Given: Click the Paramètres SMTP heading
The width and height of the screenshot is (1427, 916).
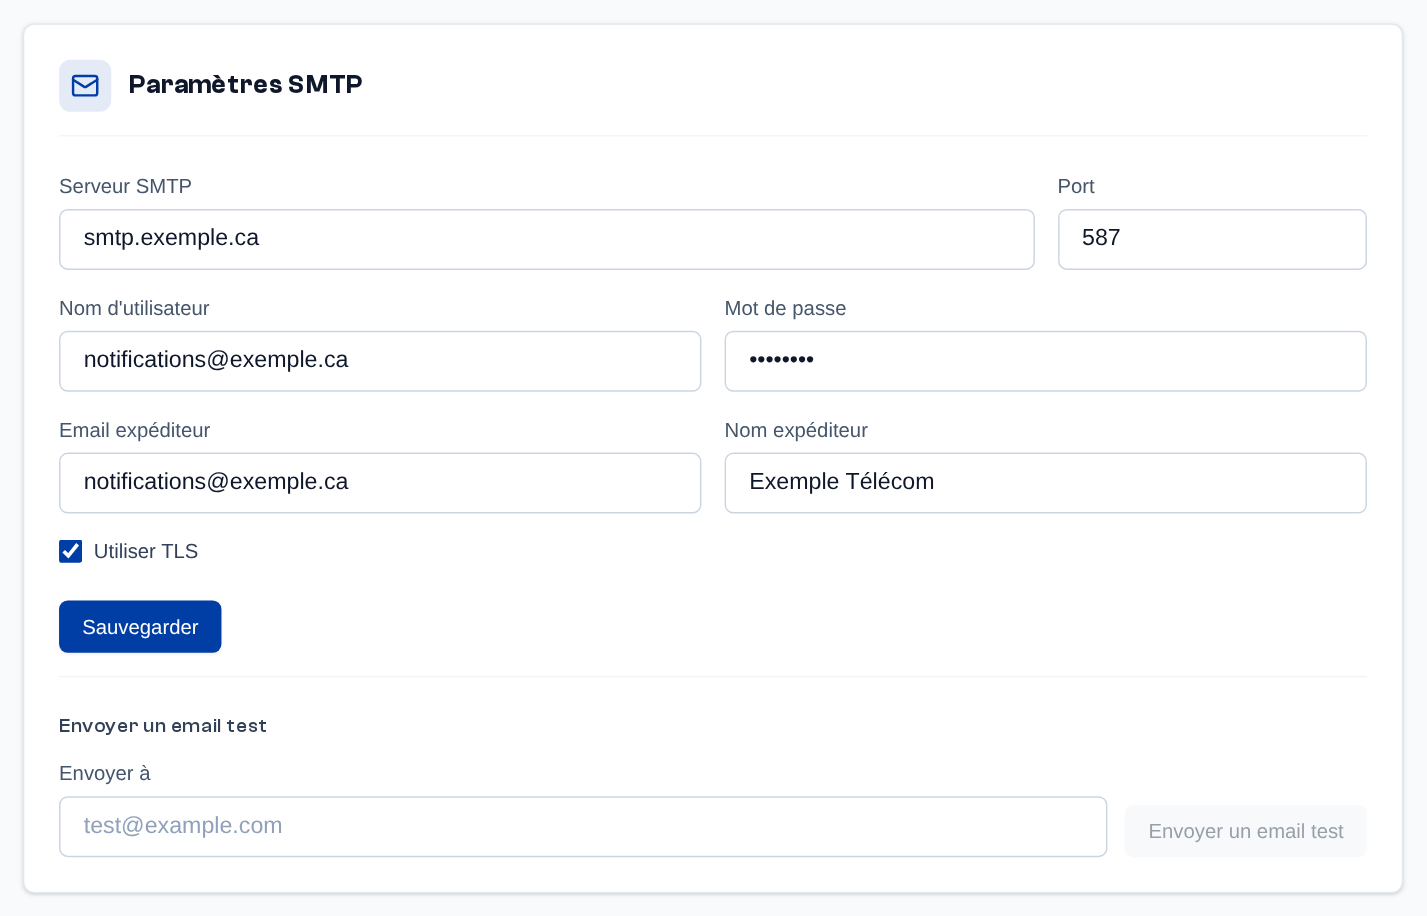Looking at the screenshot, I should [x=245, y=85].
